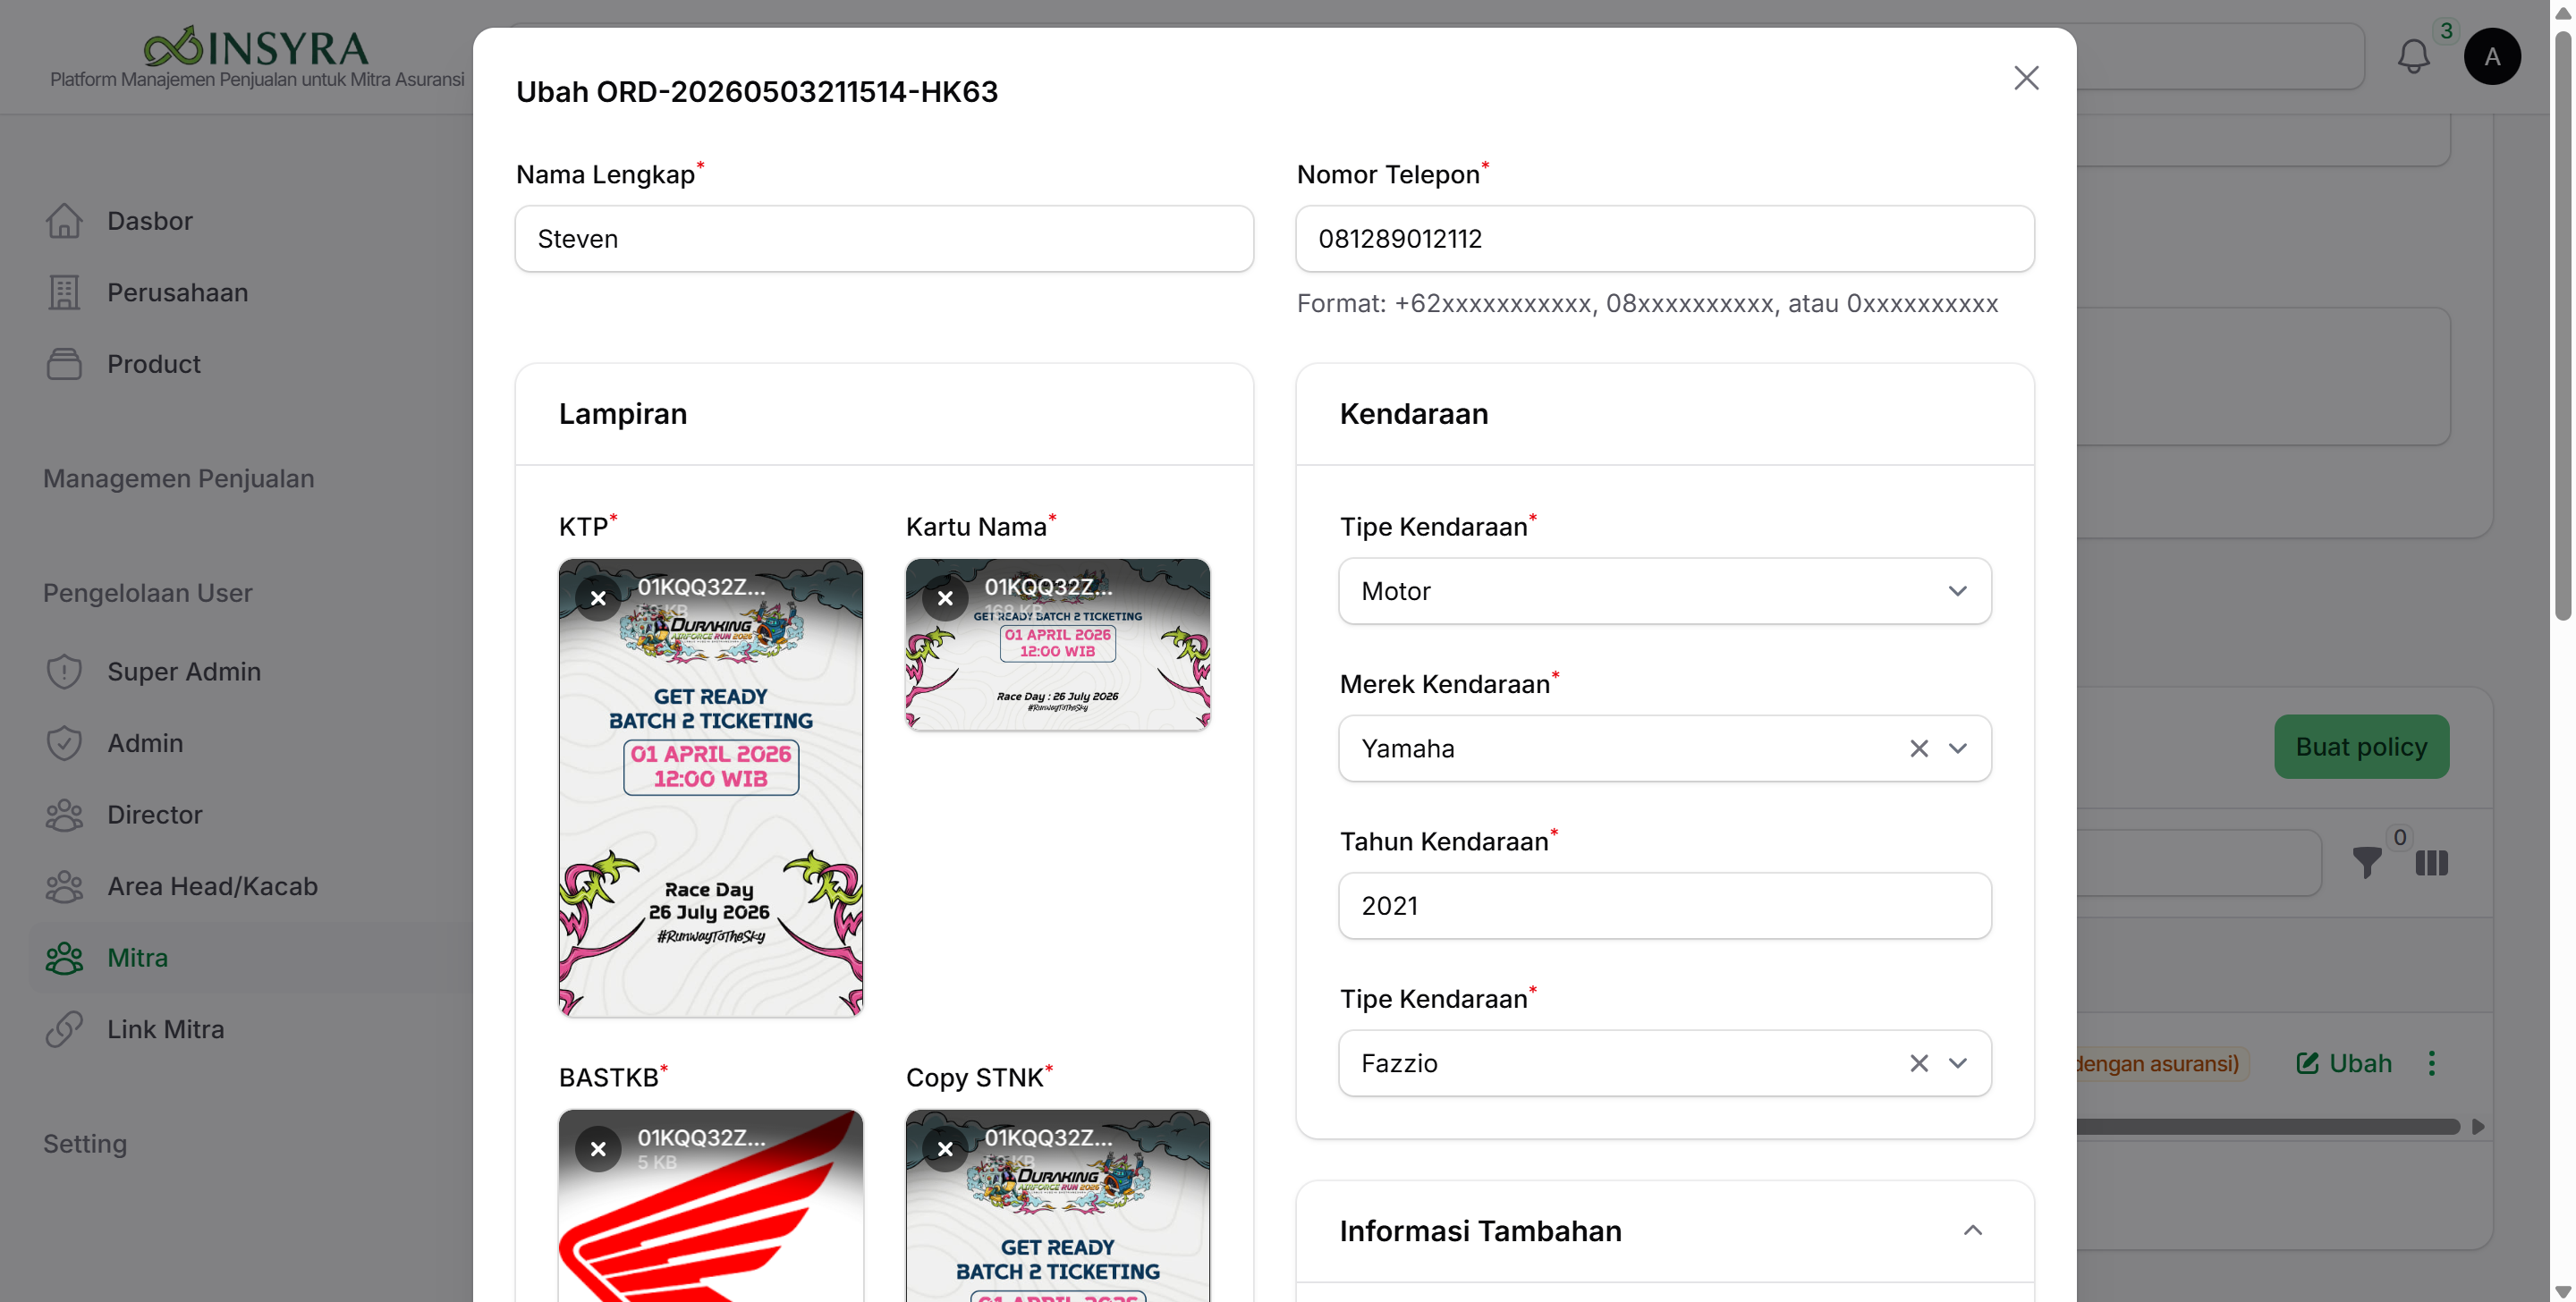Click the Kendaraan section title

1413,413
